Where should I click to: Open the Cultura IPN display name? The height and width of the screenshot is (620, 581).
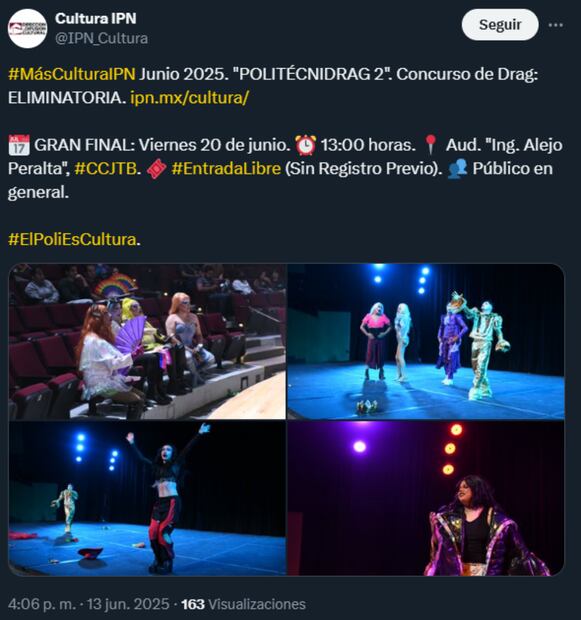click(x=96, y=19)
